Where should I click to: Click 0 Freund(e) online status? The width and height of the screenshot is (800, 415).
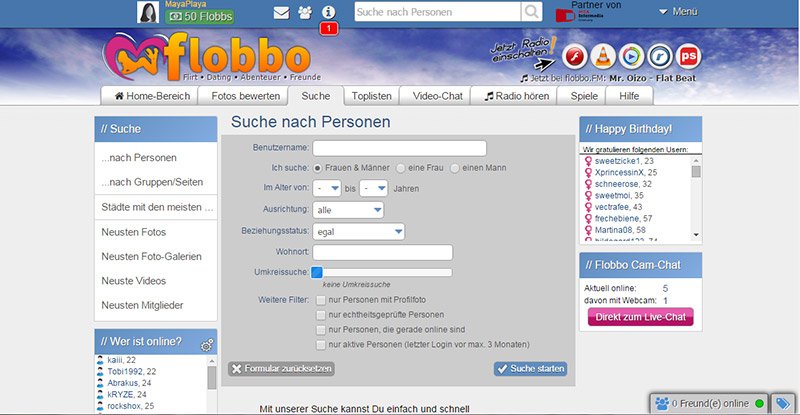710,404
